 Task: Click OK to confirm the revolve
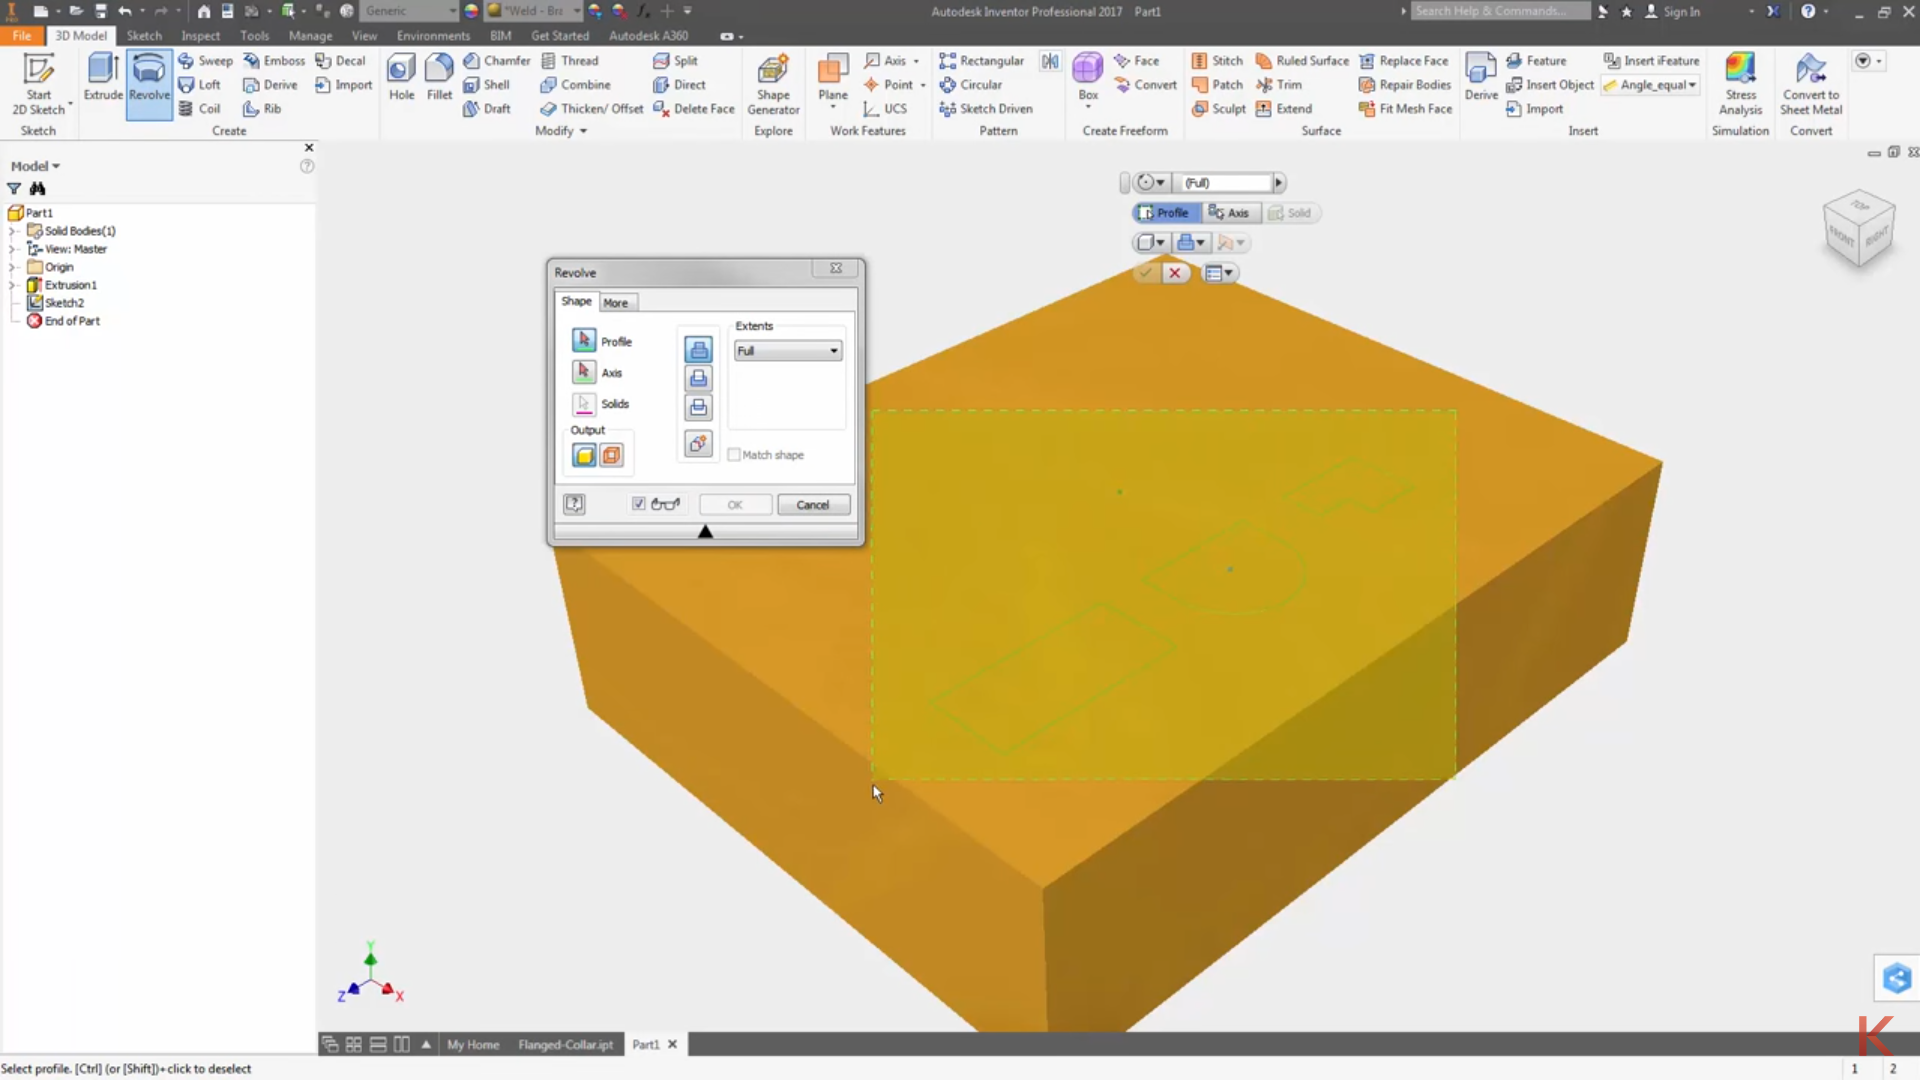click(735, 504)
